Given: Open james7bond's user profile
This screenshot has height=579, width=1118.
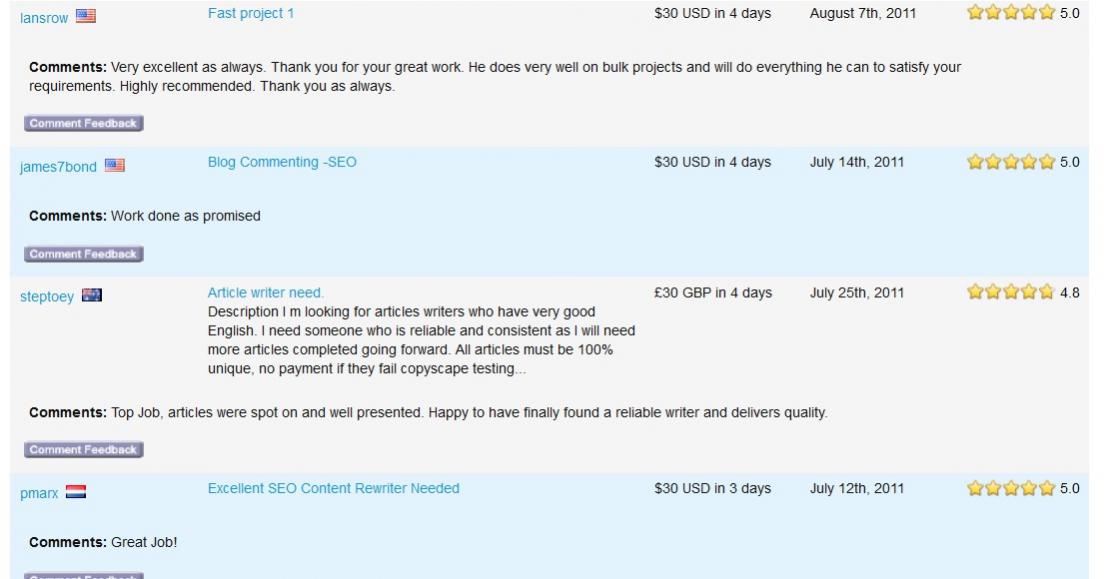Looking at the screenshot, I should [x=58, y=167].
